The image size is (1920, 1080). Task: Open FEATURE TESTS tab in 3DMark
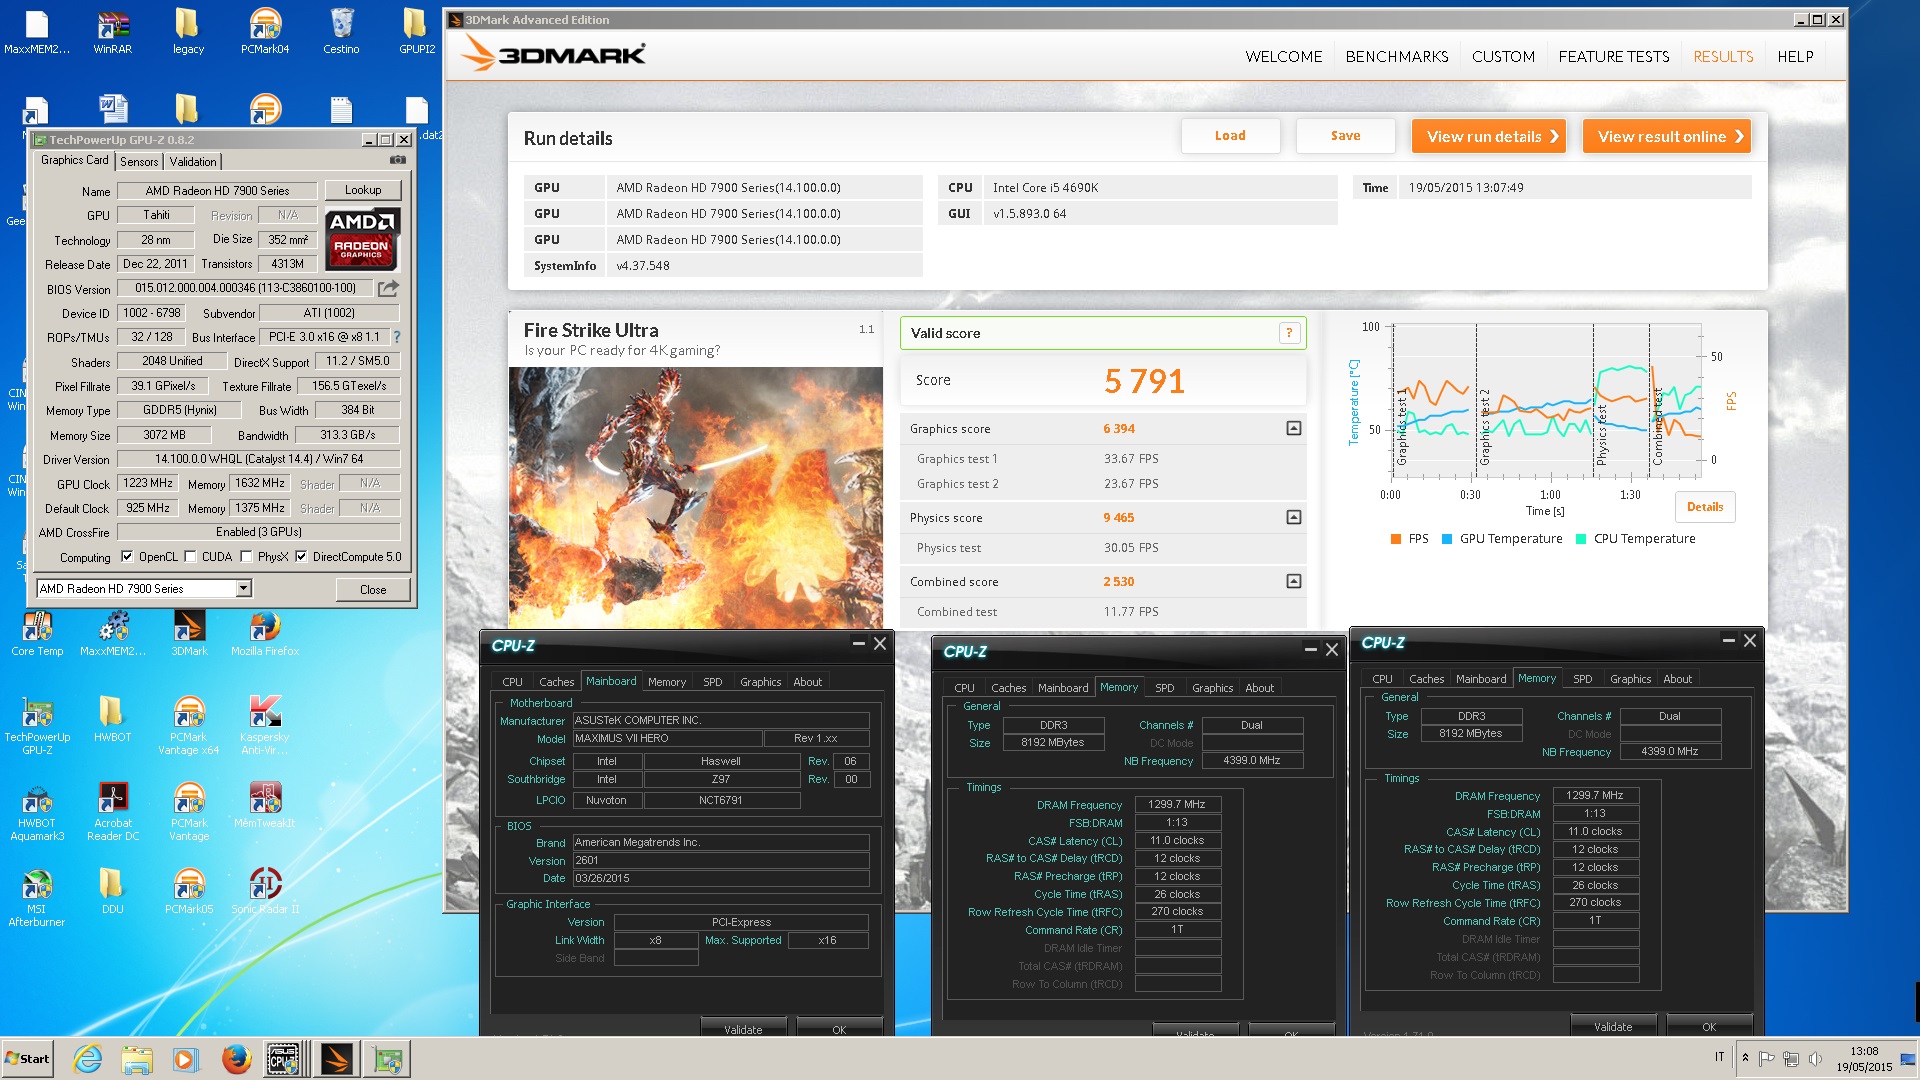pyautogui.click(x=1613, y=57)
